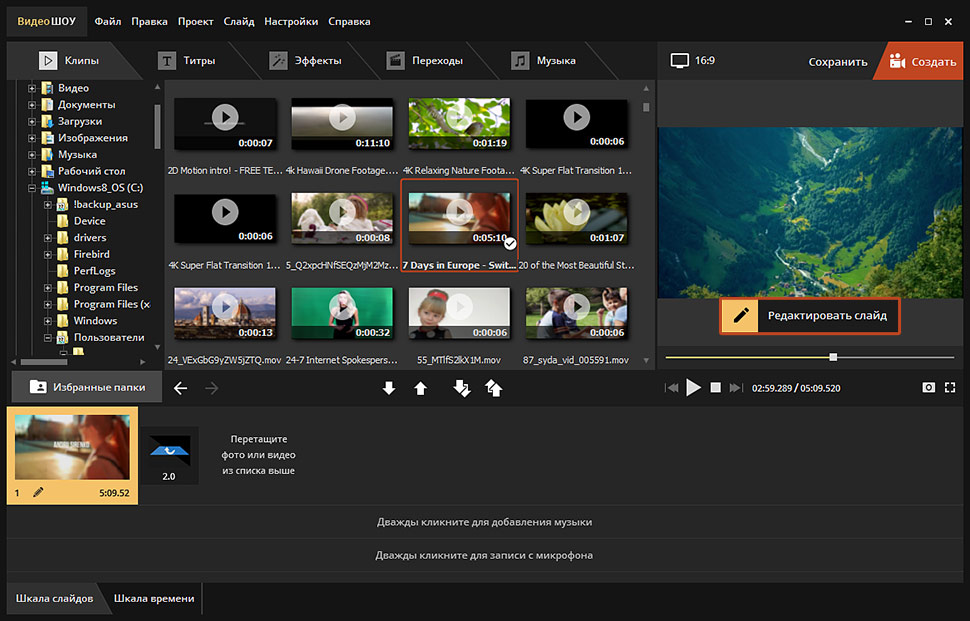Take a snapshot with the camera icon
Screen dimensions: 970x621
point(928,388)
